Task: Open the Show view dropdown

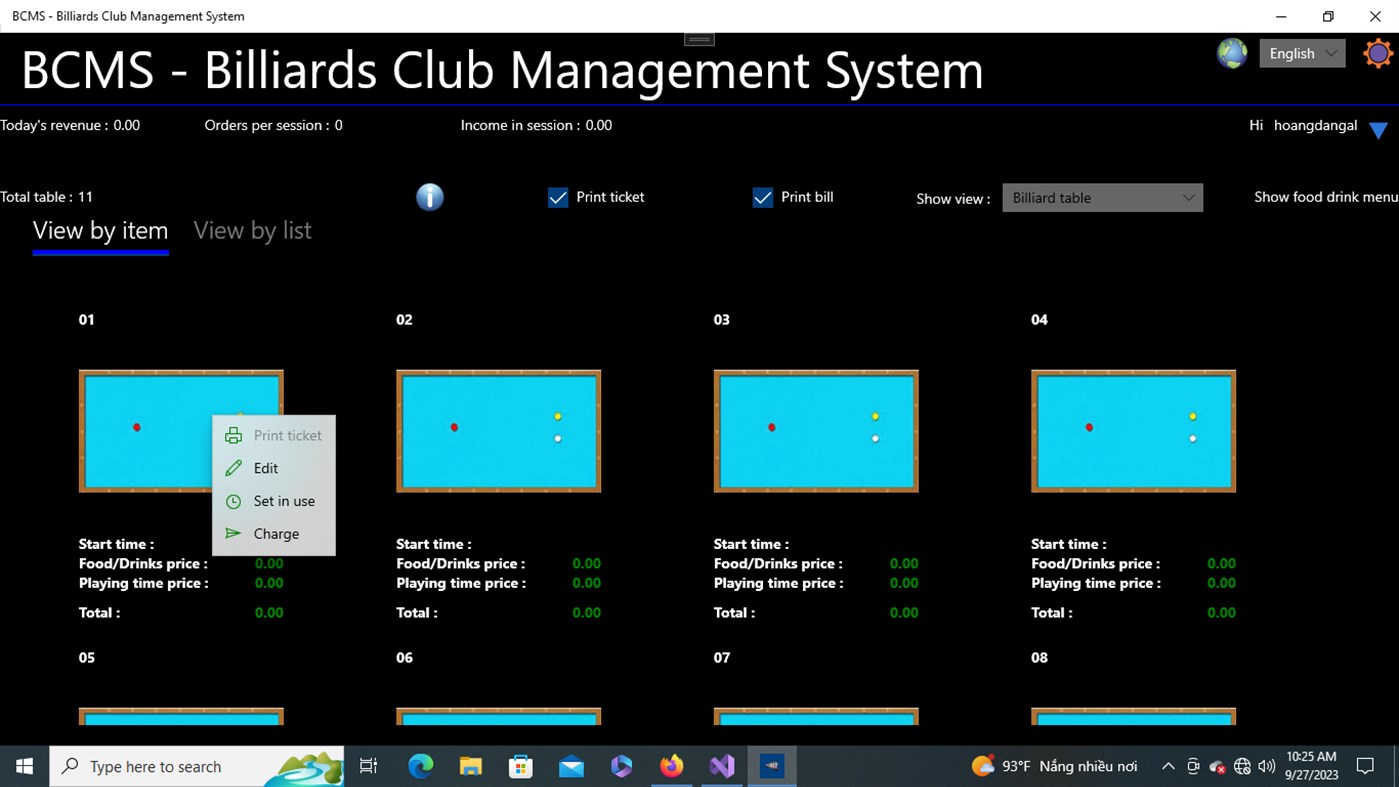Action: pyautogui.click(x=1102, y=197)
